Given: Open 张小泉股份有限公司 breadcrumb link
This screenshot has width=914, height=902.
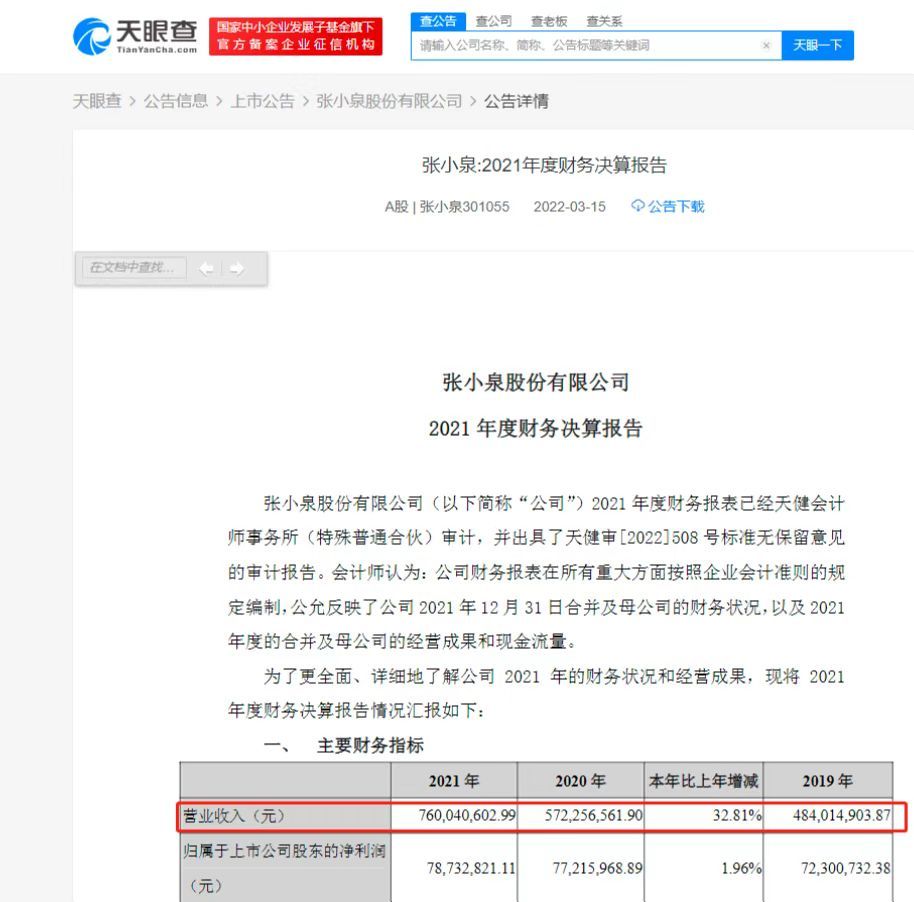Looking at the screenshot, I should pos(389,101).
